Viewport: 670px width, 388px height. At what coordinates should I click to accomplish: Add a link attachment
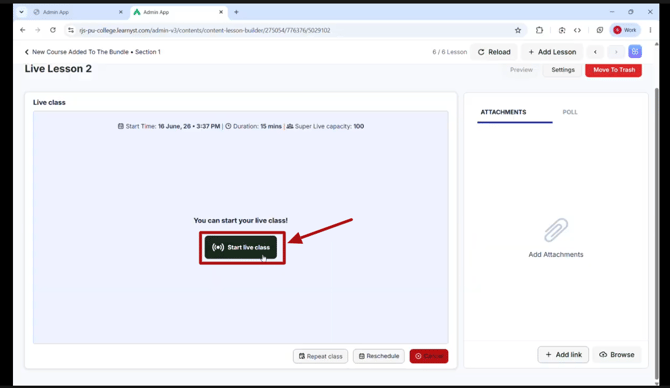tap(563, 355)
